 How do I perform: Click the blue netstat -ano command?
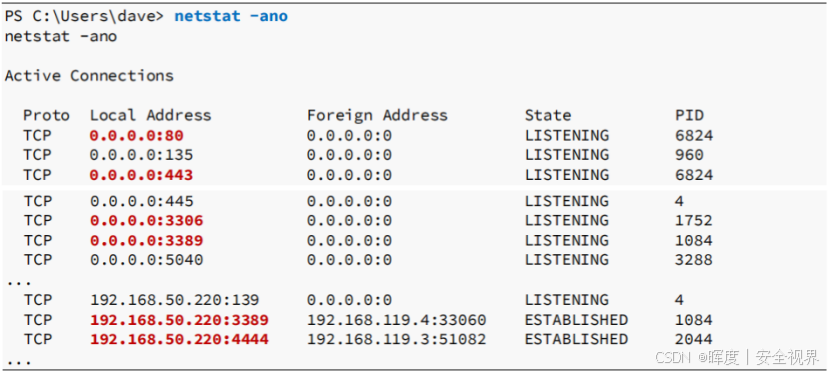tap(231, 16)
